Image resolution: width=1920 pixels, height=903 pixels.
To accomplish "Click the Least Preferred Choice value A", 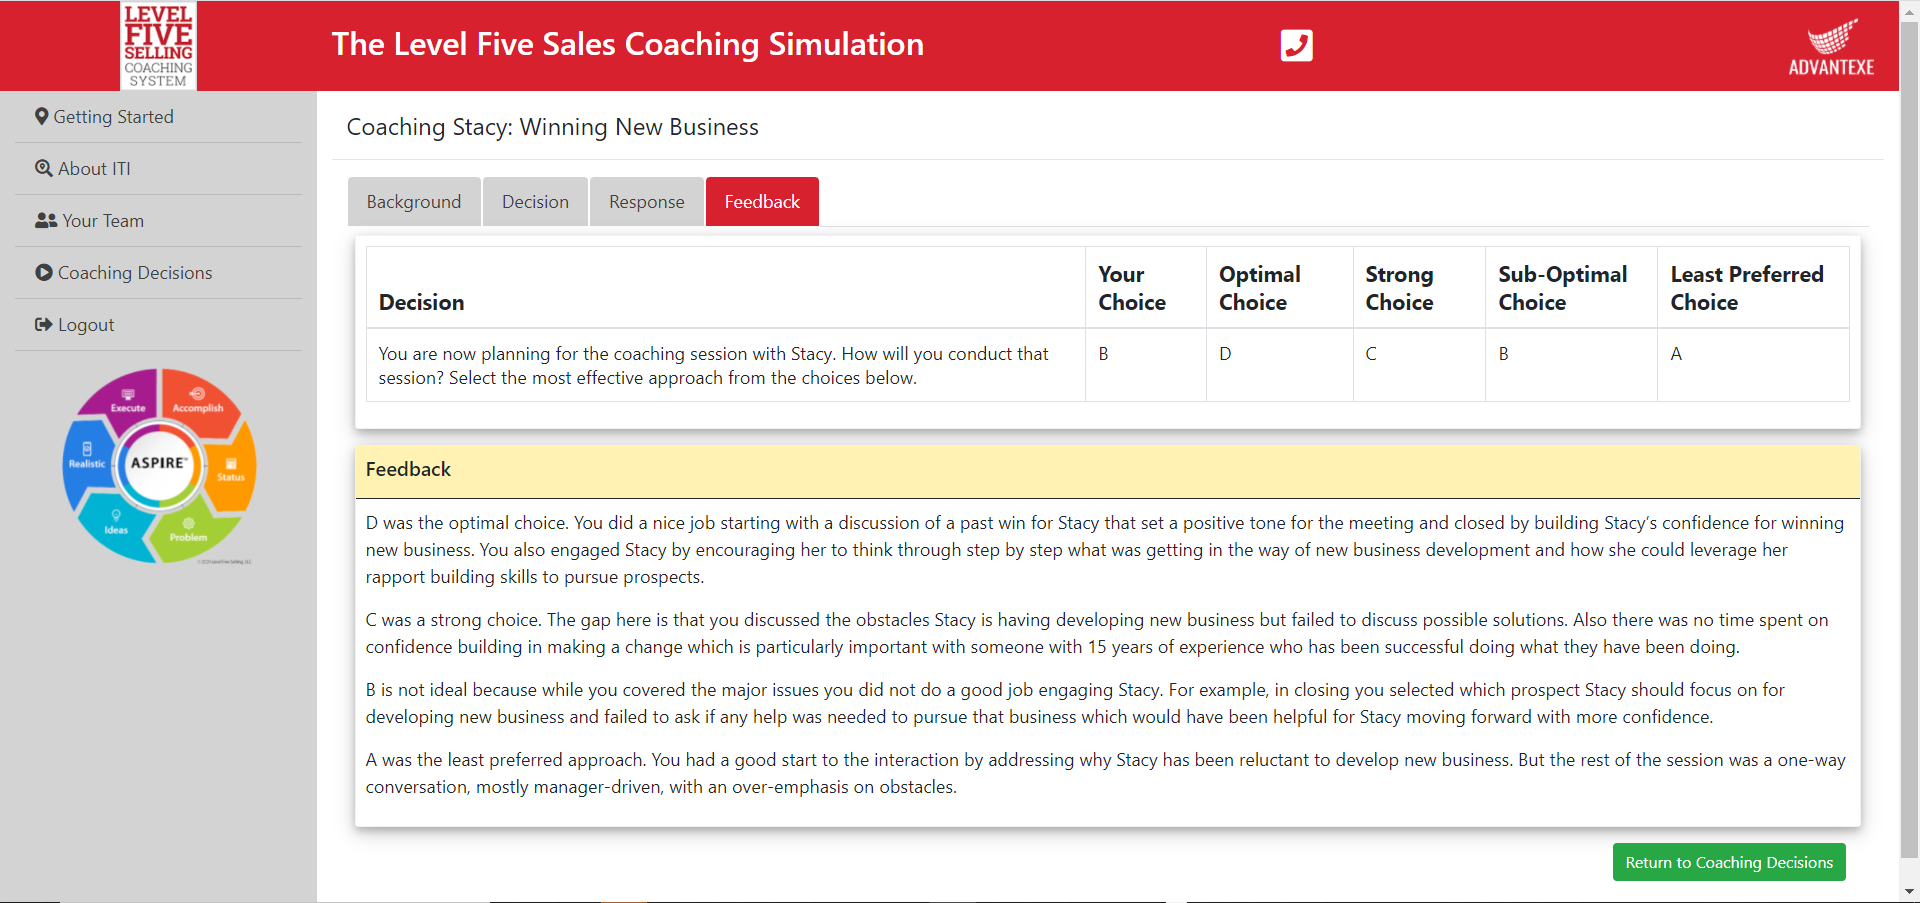I will point(1676,353).
